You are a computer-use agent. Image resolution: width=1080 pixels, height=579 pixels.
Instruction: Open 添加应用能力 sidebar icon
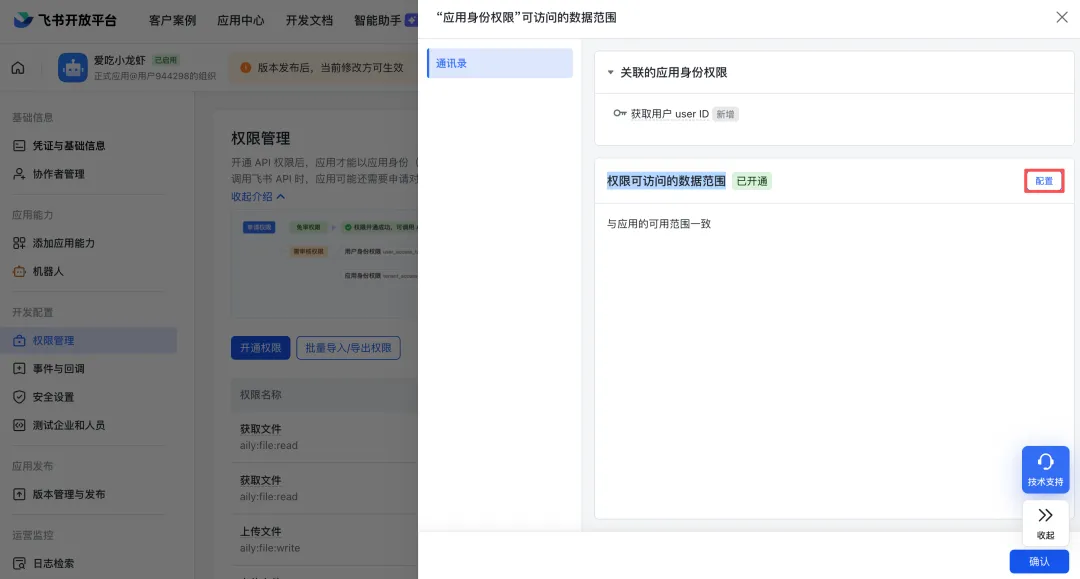coord(19,243)
